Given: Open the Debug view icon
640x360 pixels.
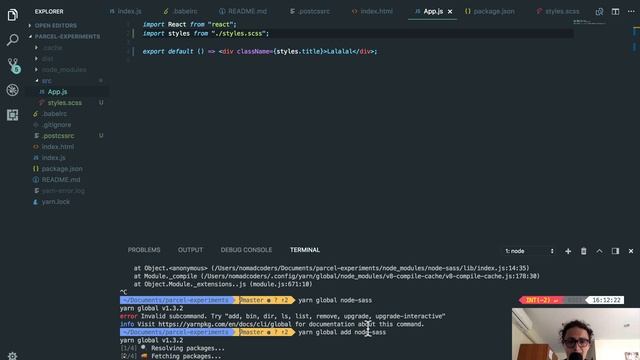Looking at the screenshot, I should click(x=12, y=90).
